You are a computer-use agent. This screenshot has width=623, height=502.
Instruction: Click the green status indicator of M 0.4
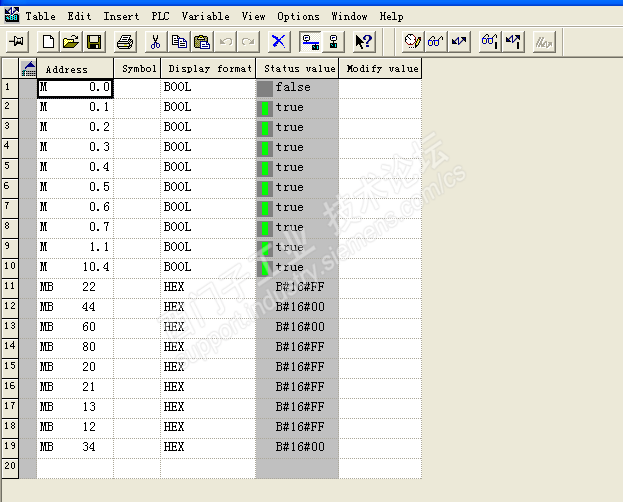(265, 168)
